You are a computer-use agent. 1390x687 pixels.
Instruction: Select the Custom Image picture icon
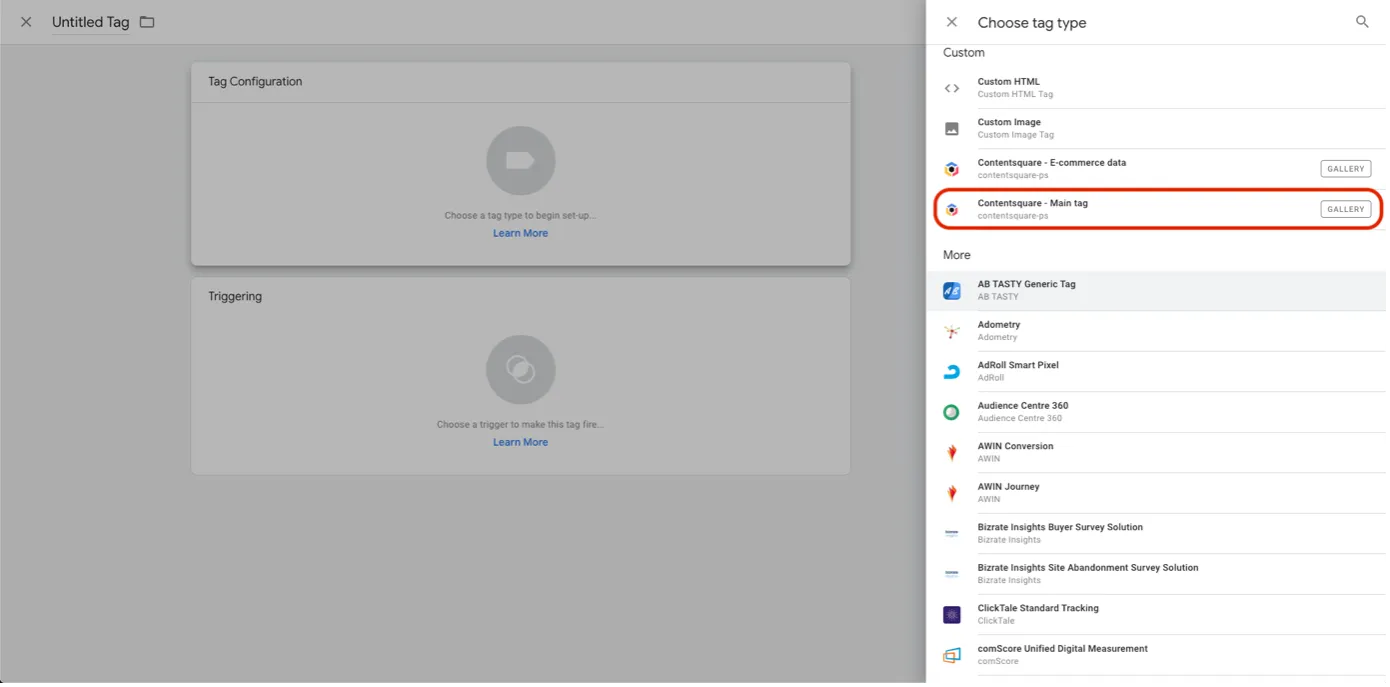click(x=951, y=129)
